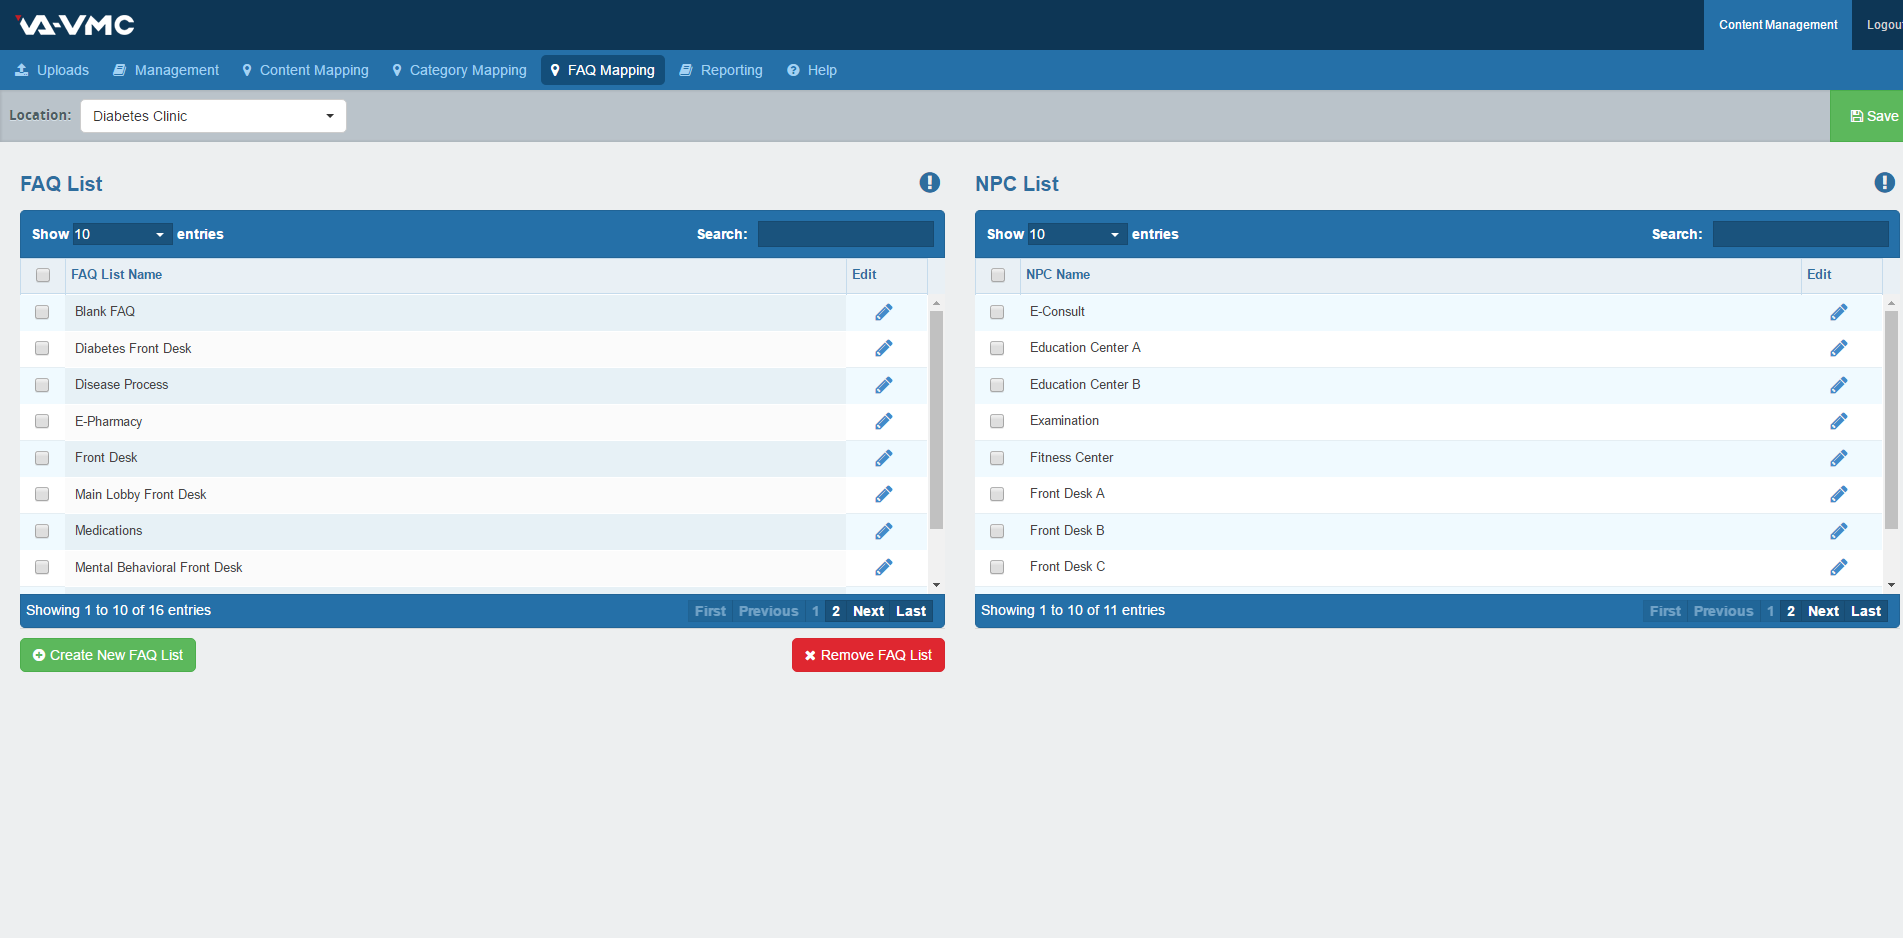Toggle the select-all FAQ List checkbox
The image size is (1903, 938).
pos(43,275)
